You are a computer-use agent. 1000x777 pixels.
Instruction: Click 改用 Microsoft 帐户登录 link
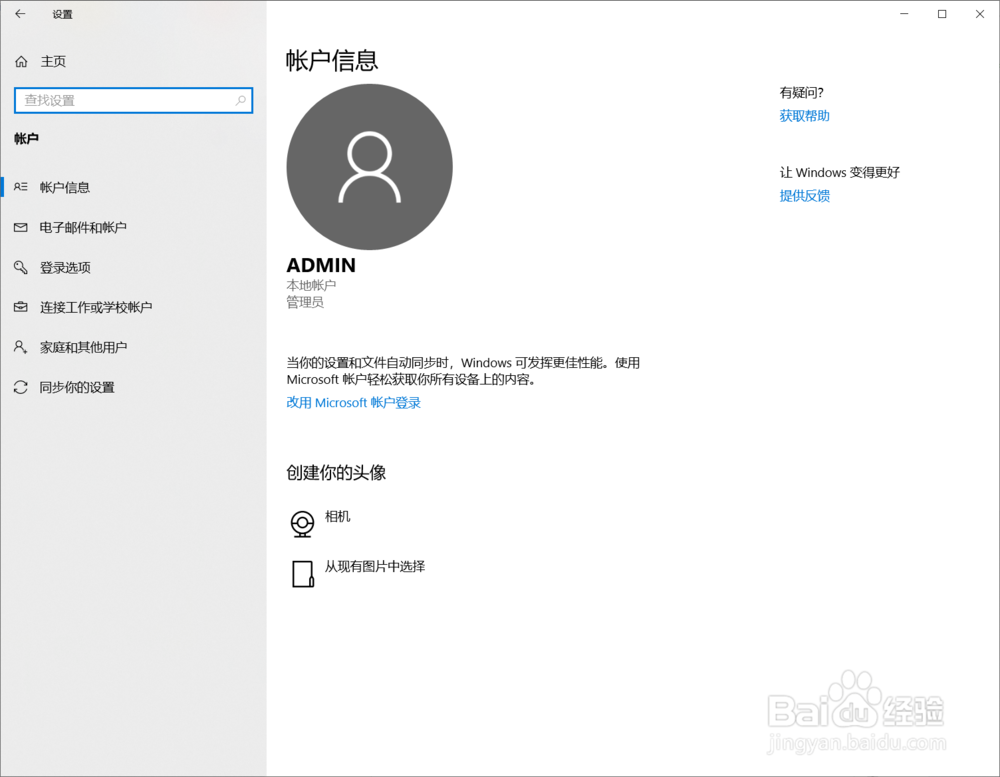(353, 403)
